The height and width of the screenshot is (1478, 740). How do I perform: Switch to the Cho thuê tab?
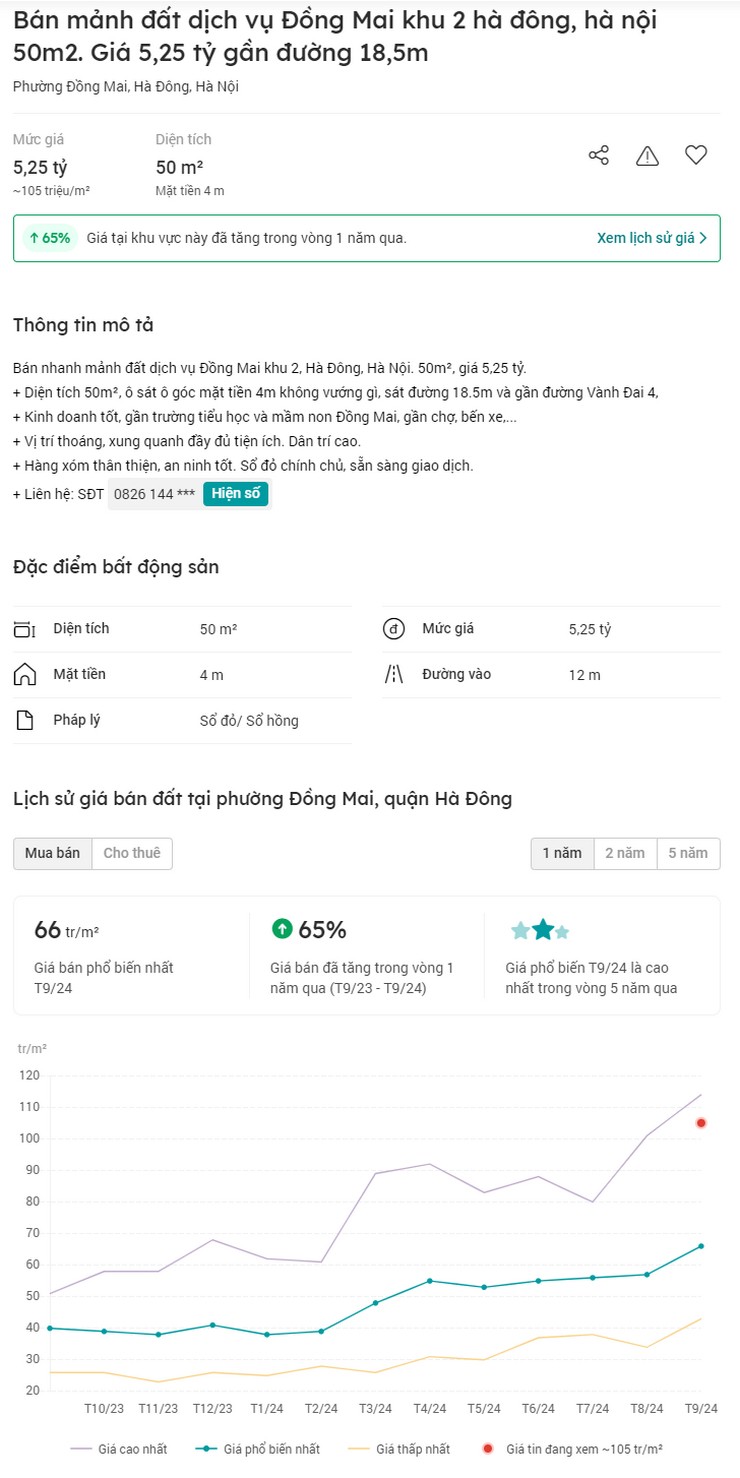132,853
